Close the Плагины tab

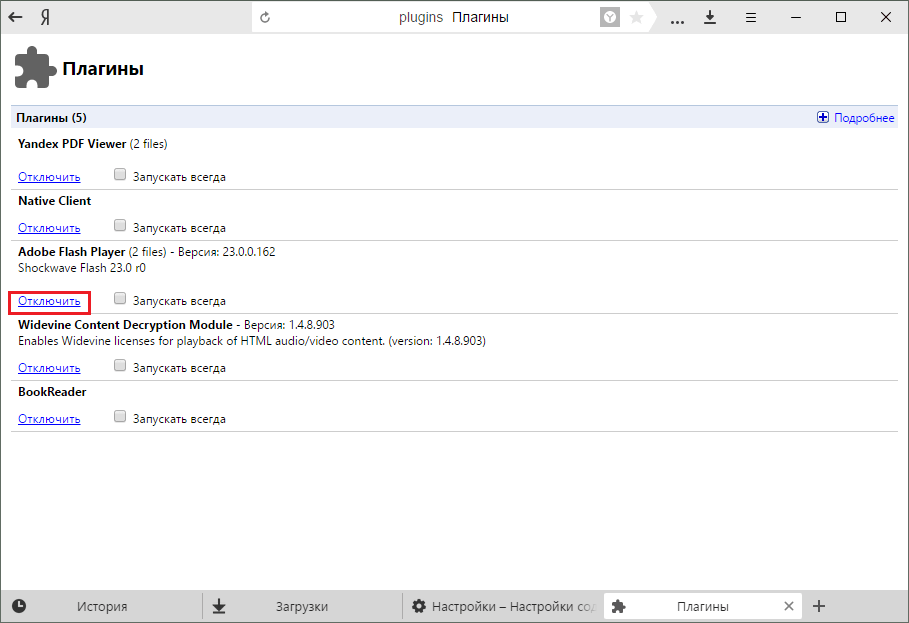click(788, 606)
